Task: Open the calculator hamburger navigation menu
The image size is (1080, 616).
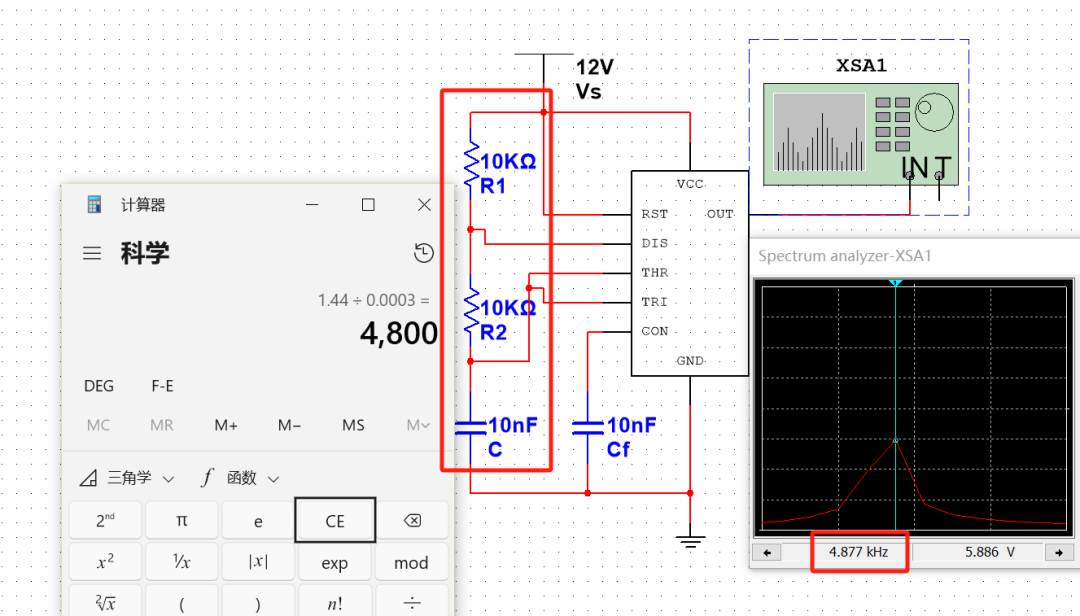Action: click(92, 254)
